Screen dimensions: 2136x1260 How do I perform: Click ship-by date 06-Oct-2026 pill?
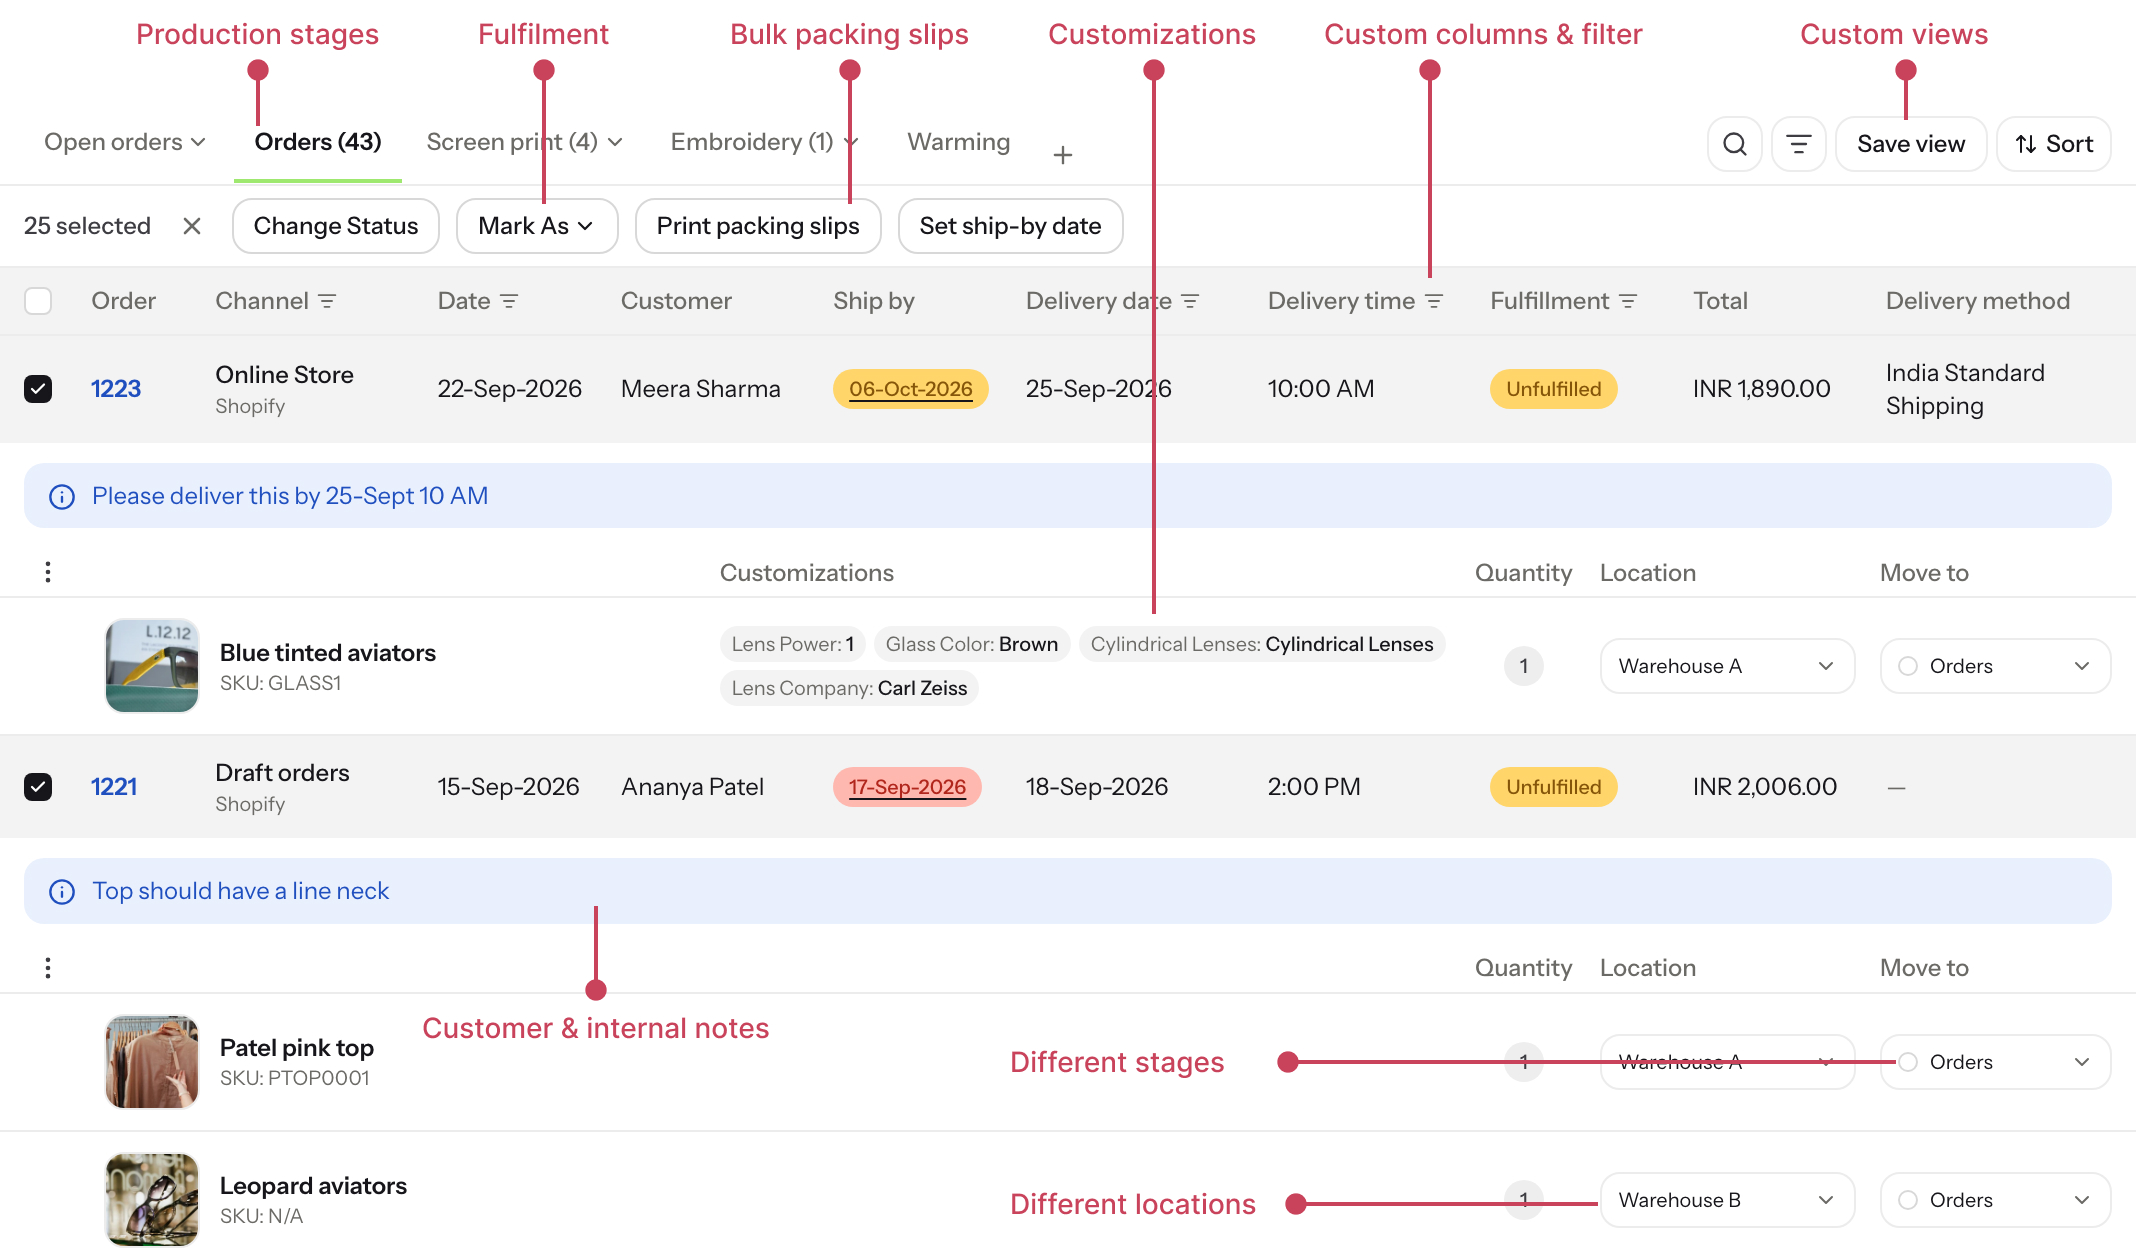tap(910, 389)
